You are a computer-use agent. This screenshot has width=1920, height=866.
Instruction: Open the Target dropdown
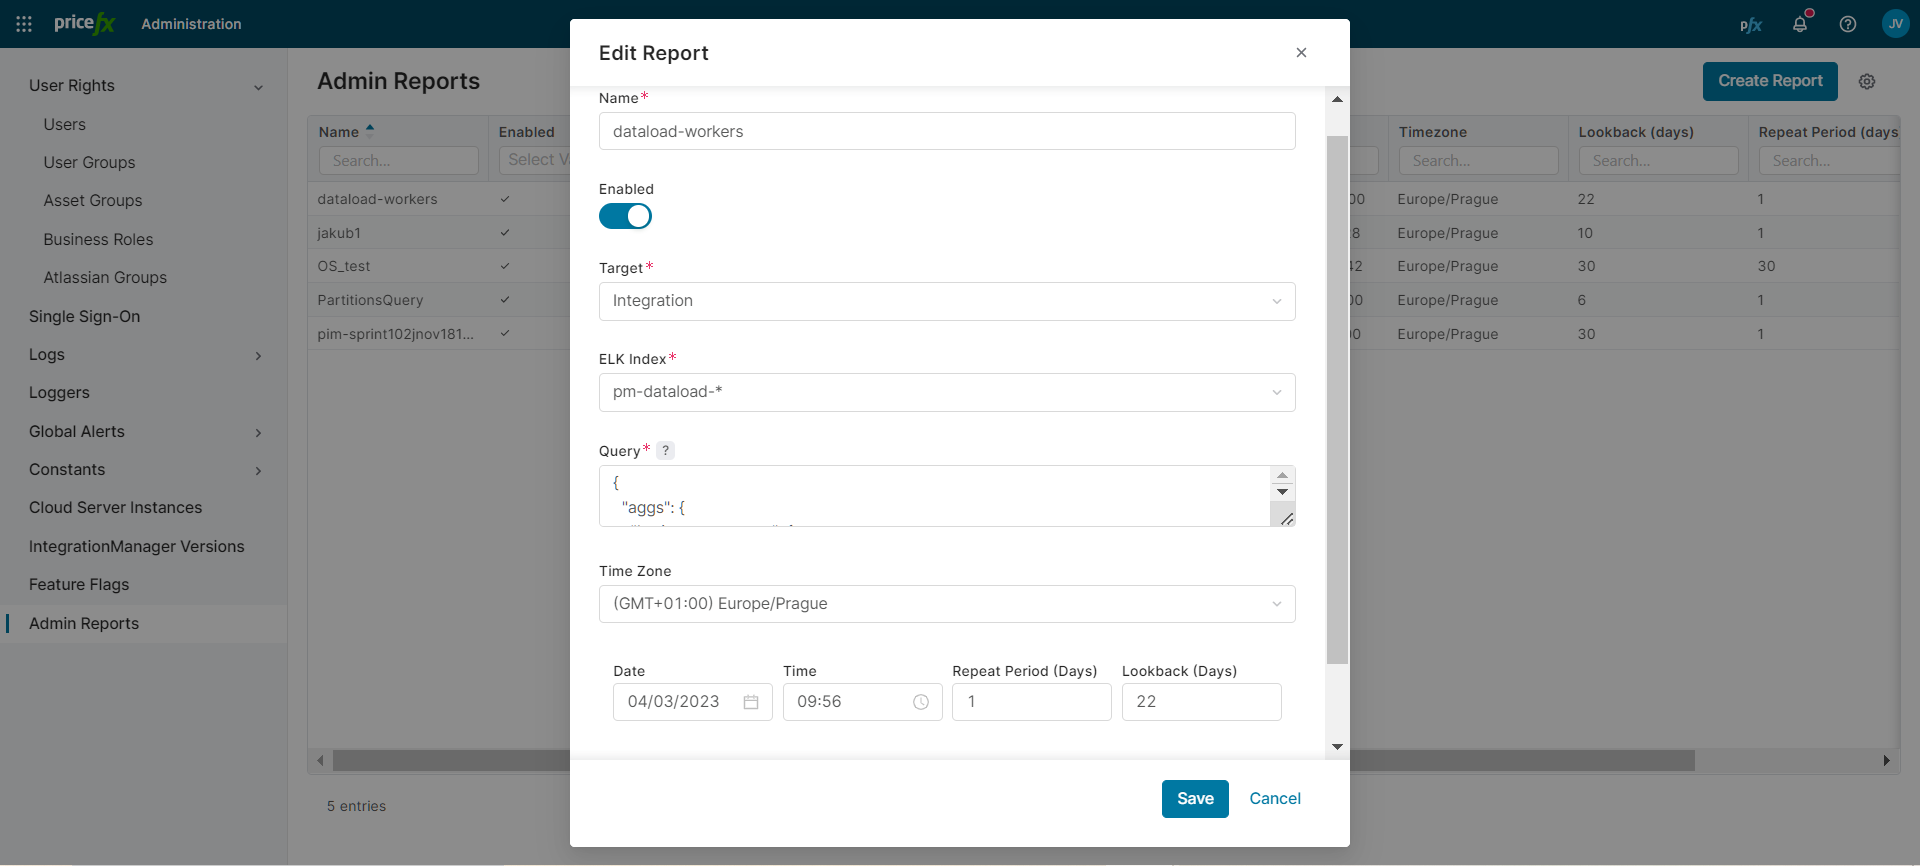pyautogui.click(x=946, y=302)
